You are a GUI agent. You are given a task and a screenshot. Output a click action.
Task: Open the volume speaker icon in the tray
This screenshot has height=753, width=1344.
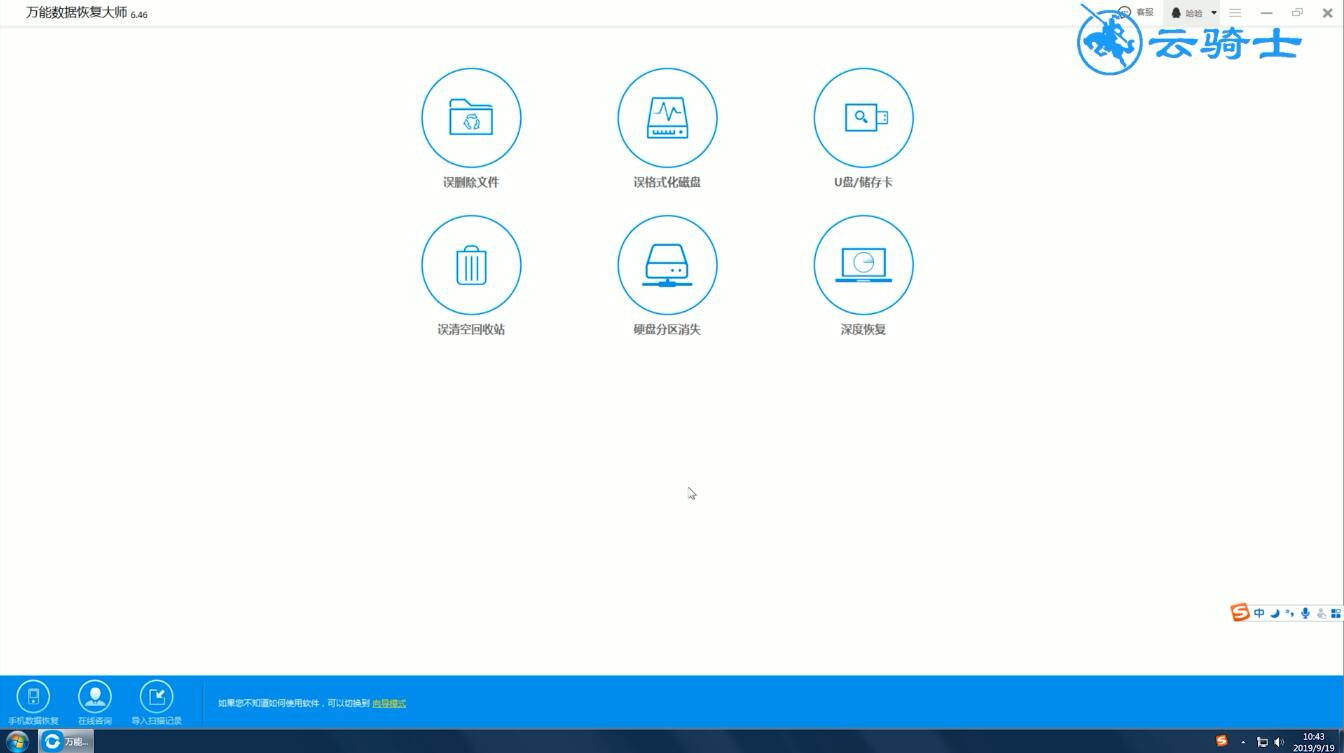(x=1279, y=742)
